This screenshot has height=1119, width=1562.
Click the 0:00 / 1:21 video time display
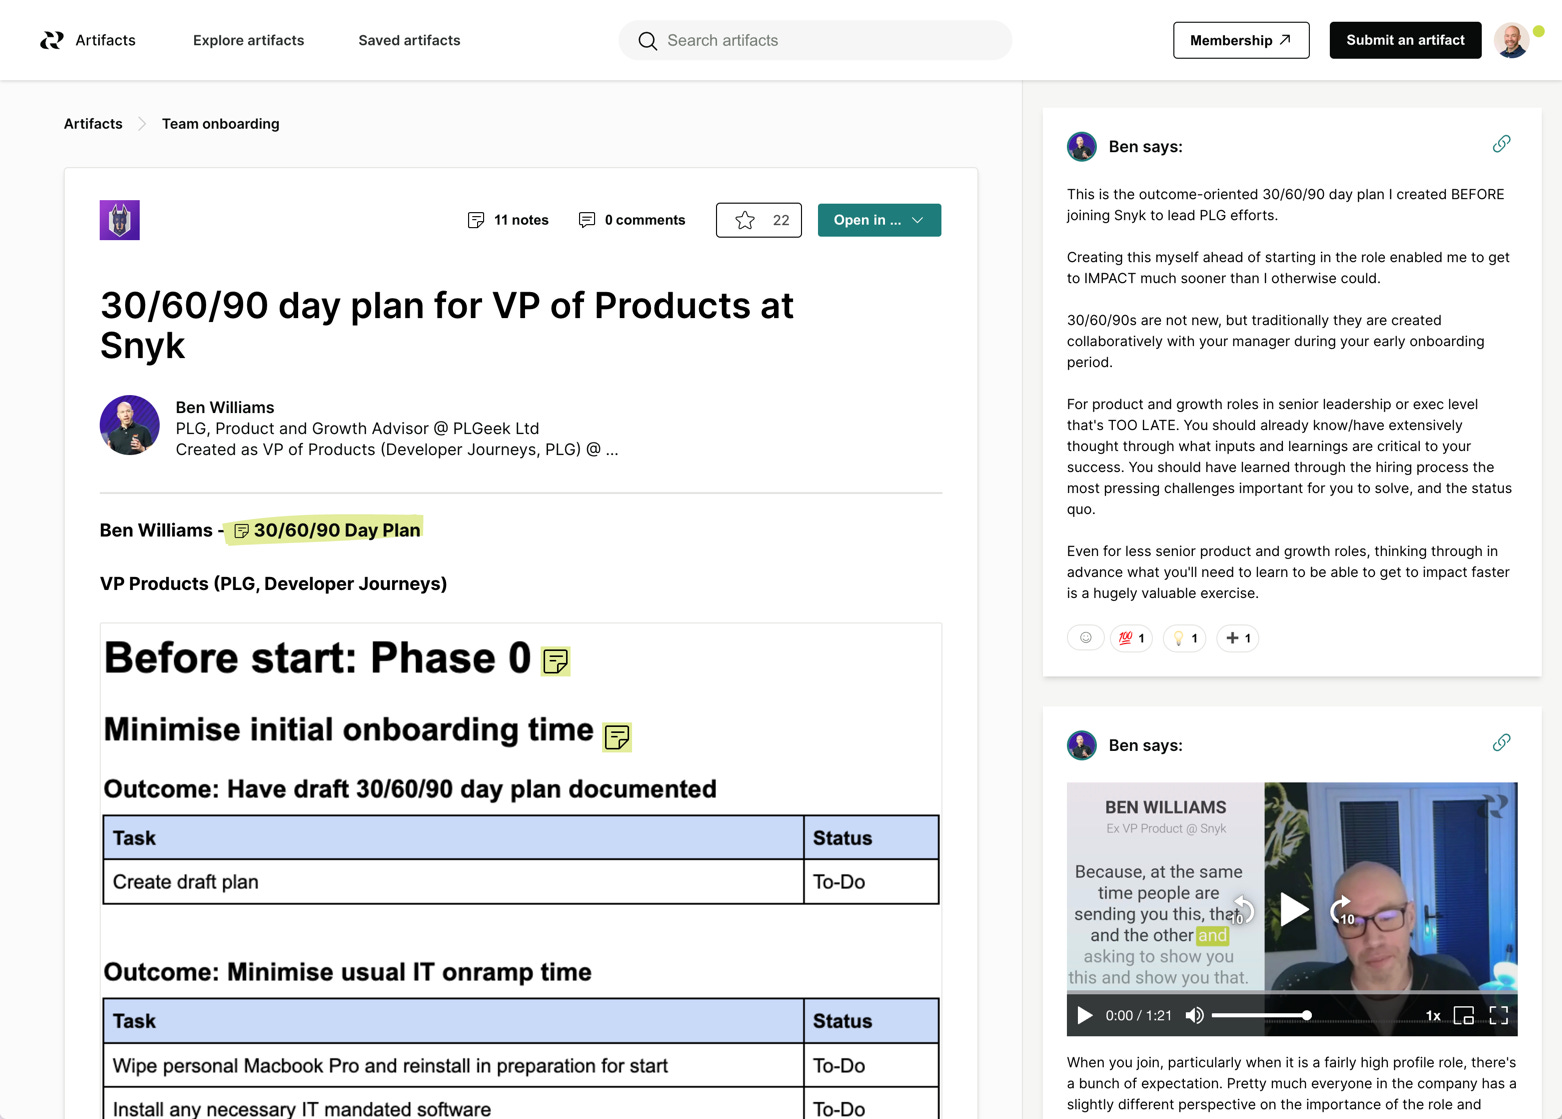pos(1138,1015)
